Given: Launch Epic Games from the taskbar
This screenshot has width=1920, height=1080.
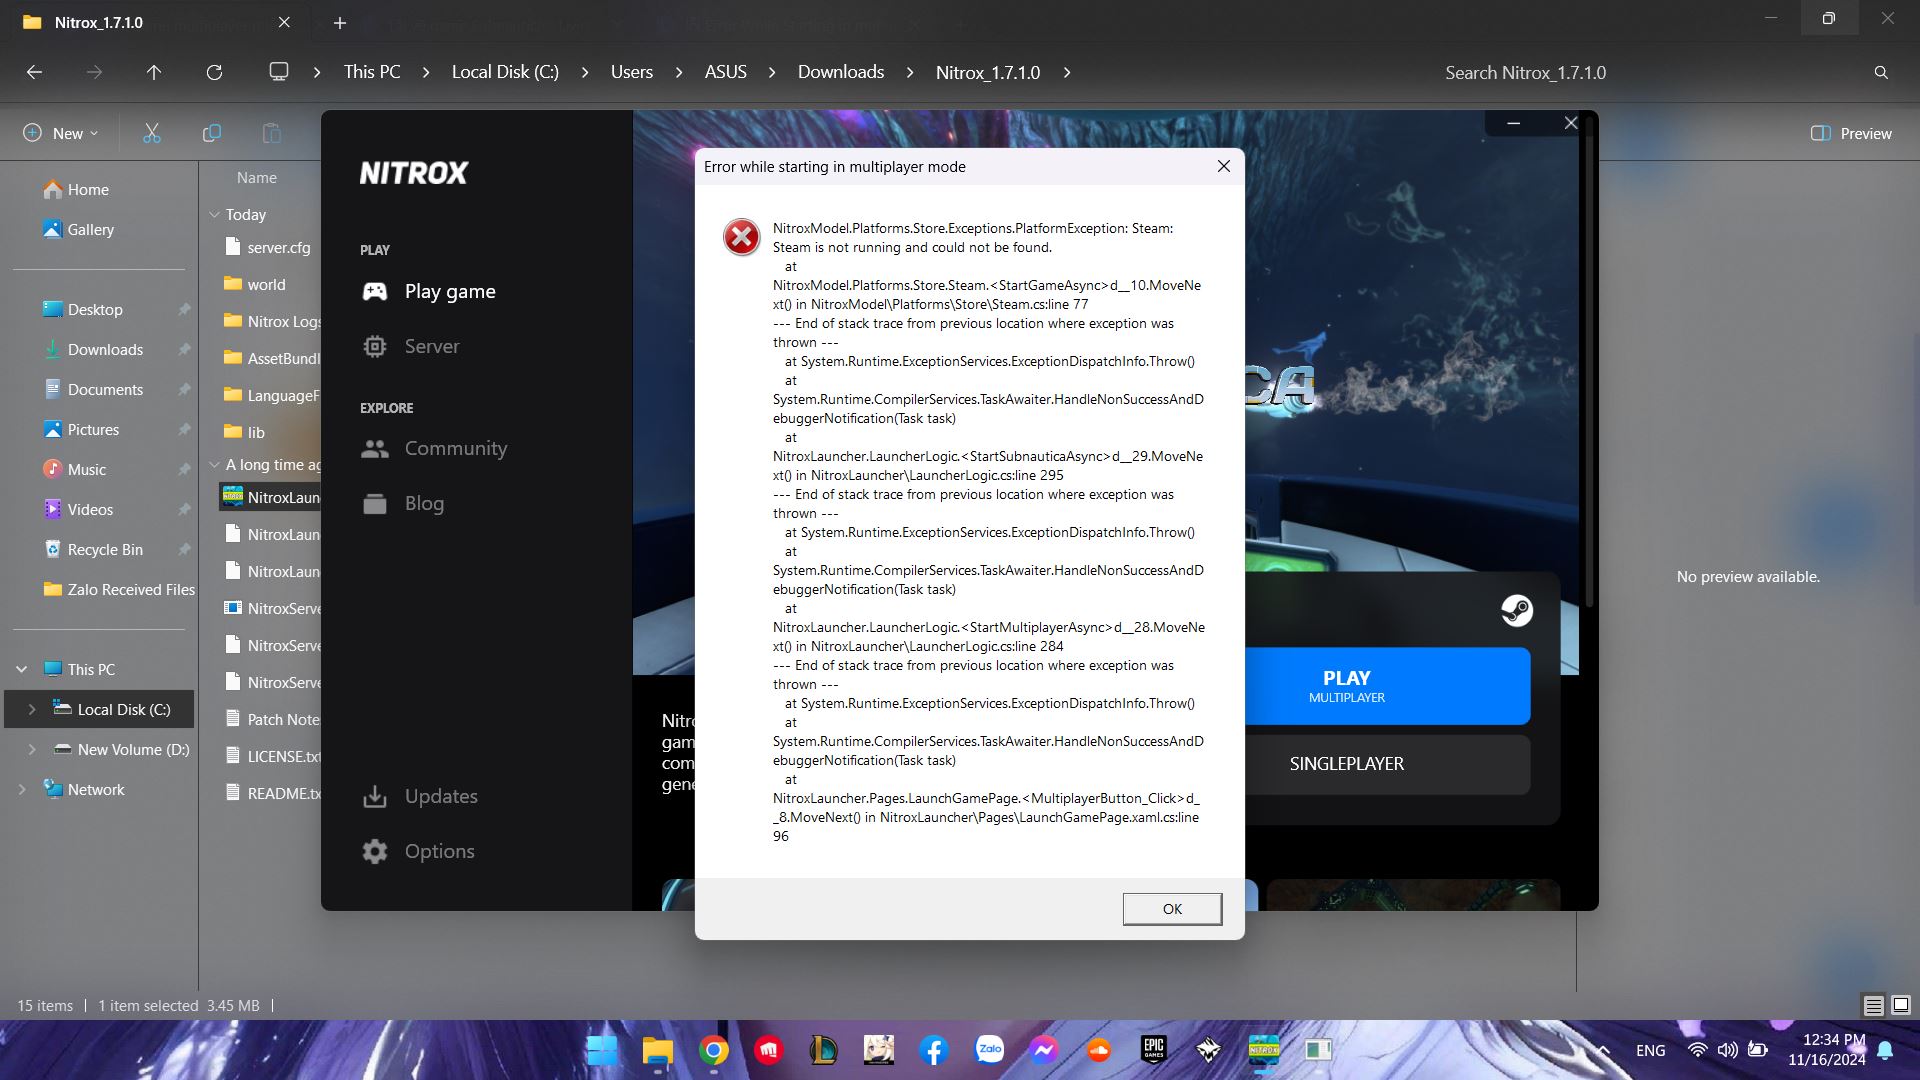Looking at the screenshot, I should 1154,1050.
